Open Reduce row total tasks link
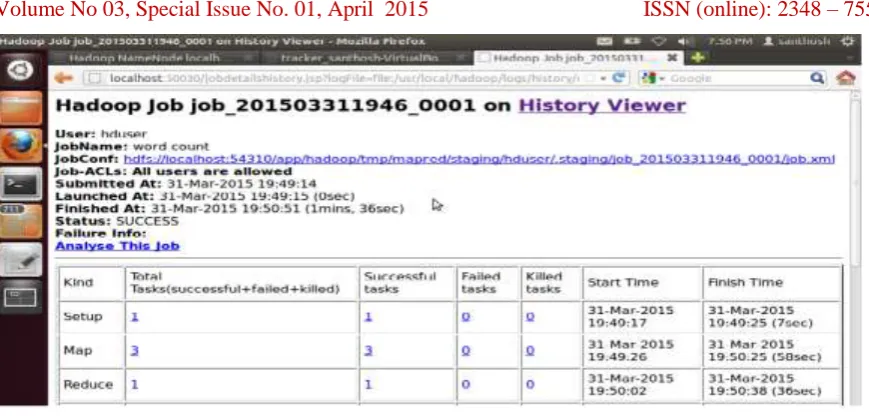The width and height of the screenshot is (869, 416). pyautogui.click(x=134, y=384)
